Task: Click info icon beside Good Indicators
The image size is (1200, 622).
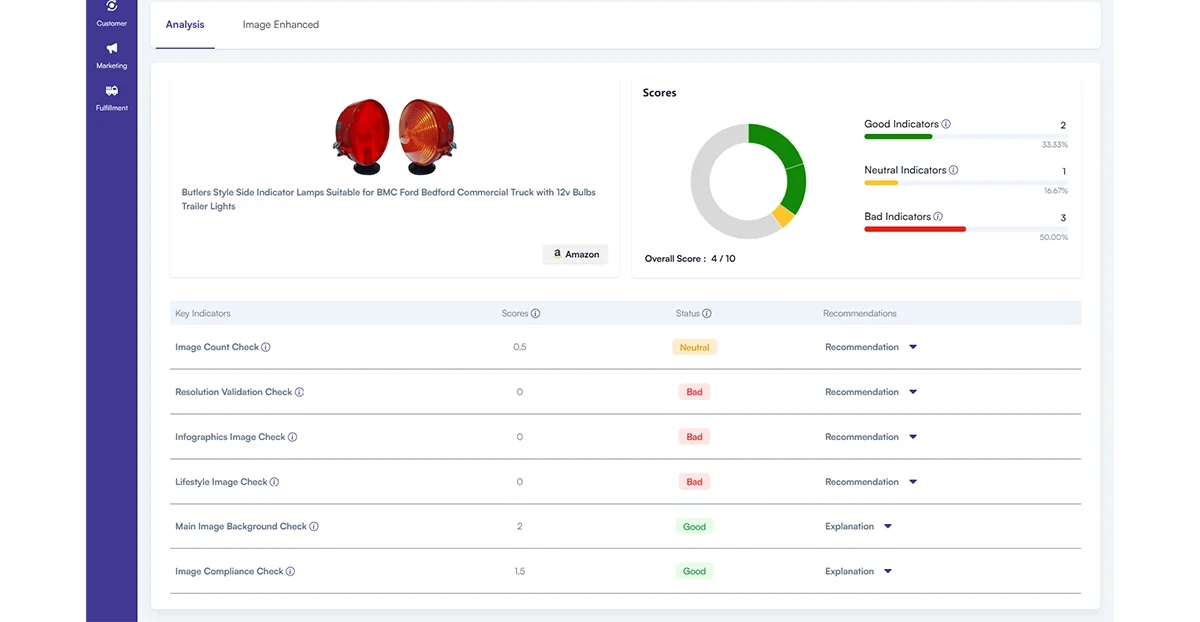Action: (946, 124)
